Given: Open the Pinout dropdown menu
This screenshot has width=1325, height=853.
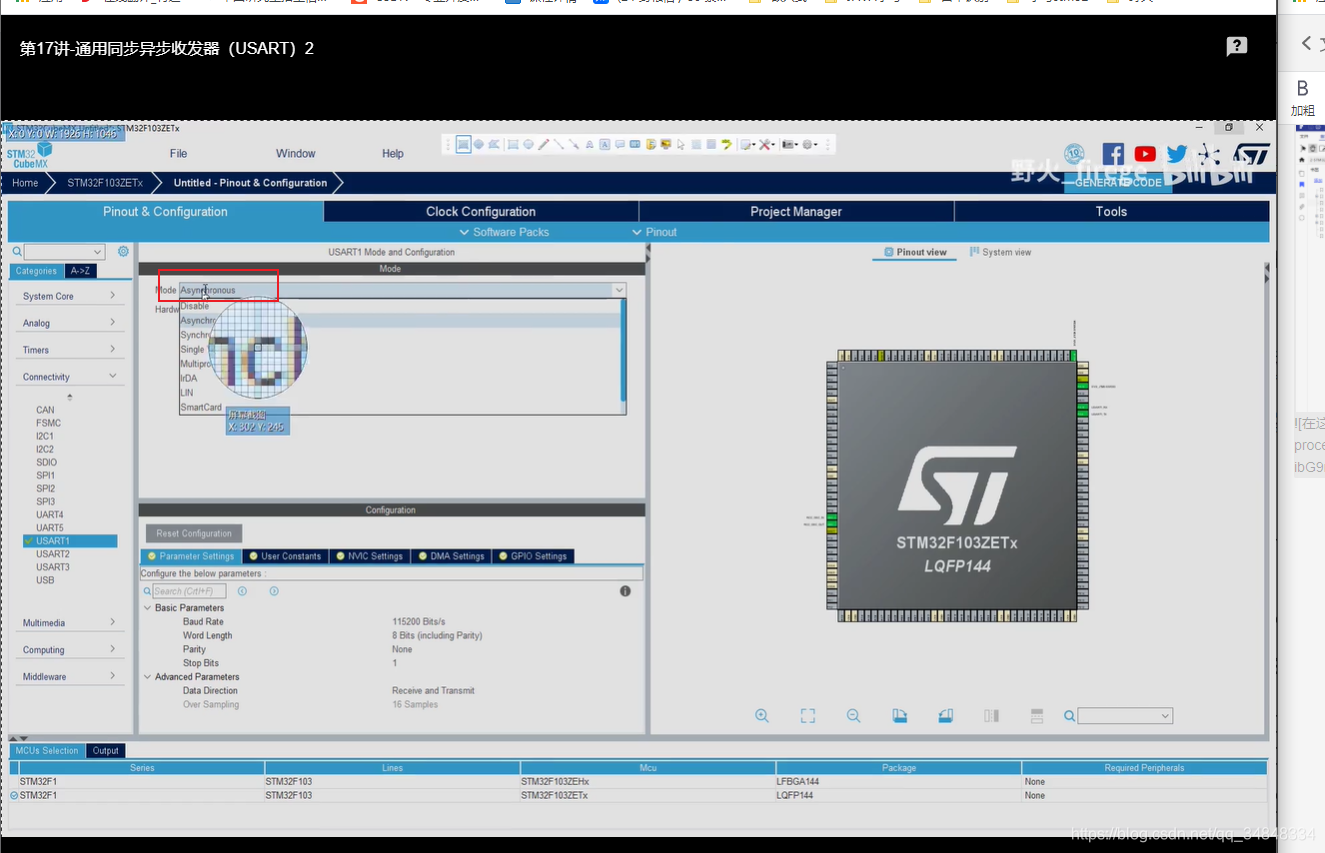Looking at the screenshot, I should 655,232.
